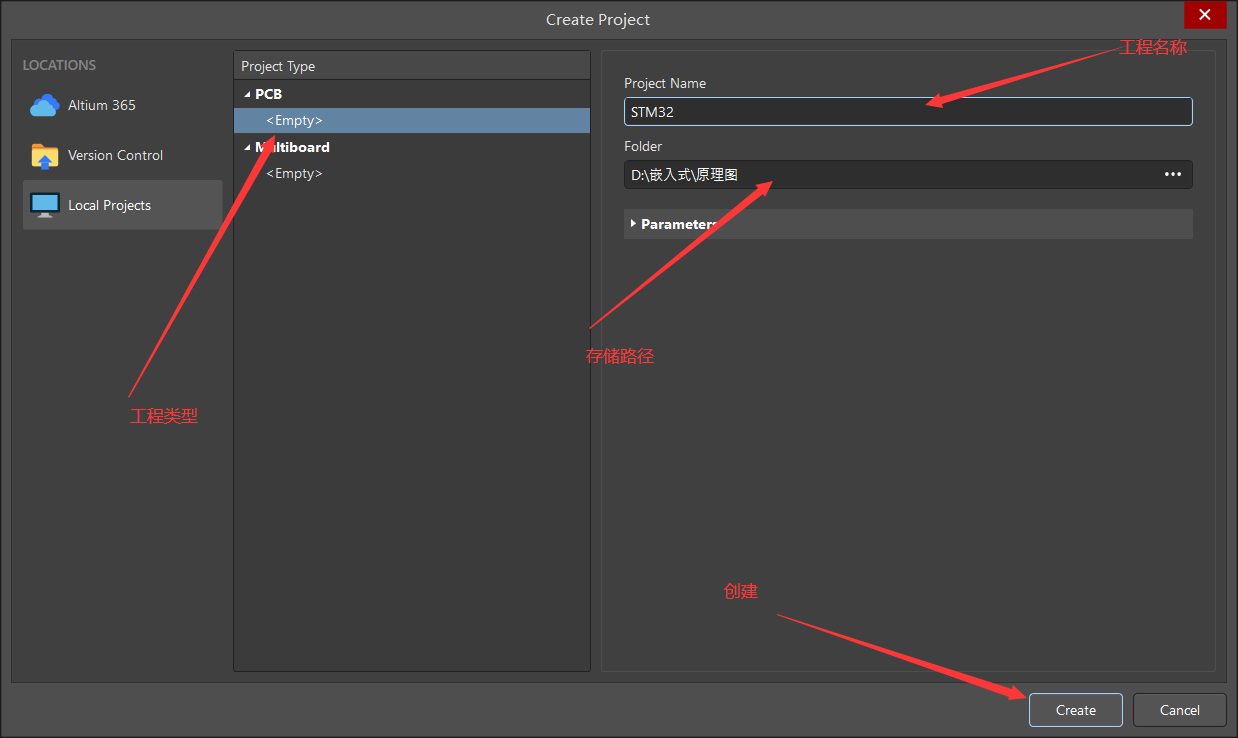This screenshot has height=738, width=1238.
Task: Close the Create Project dialog
Action: (x=1205, y=15)
